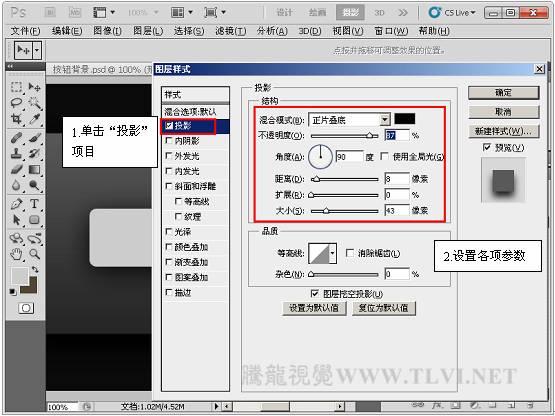
Task: Open the black shadow color swatch
Action: tap(405, 119)
